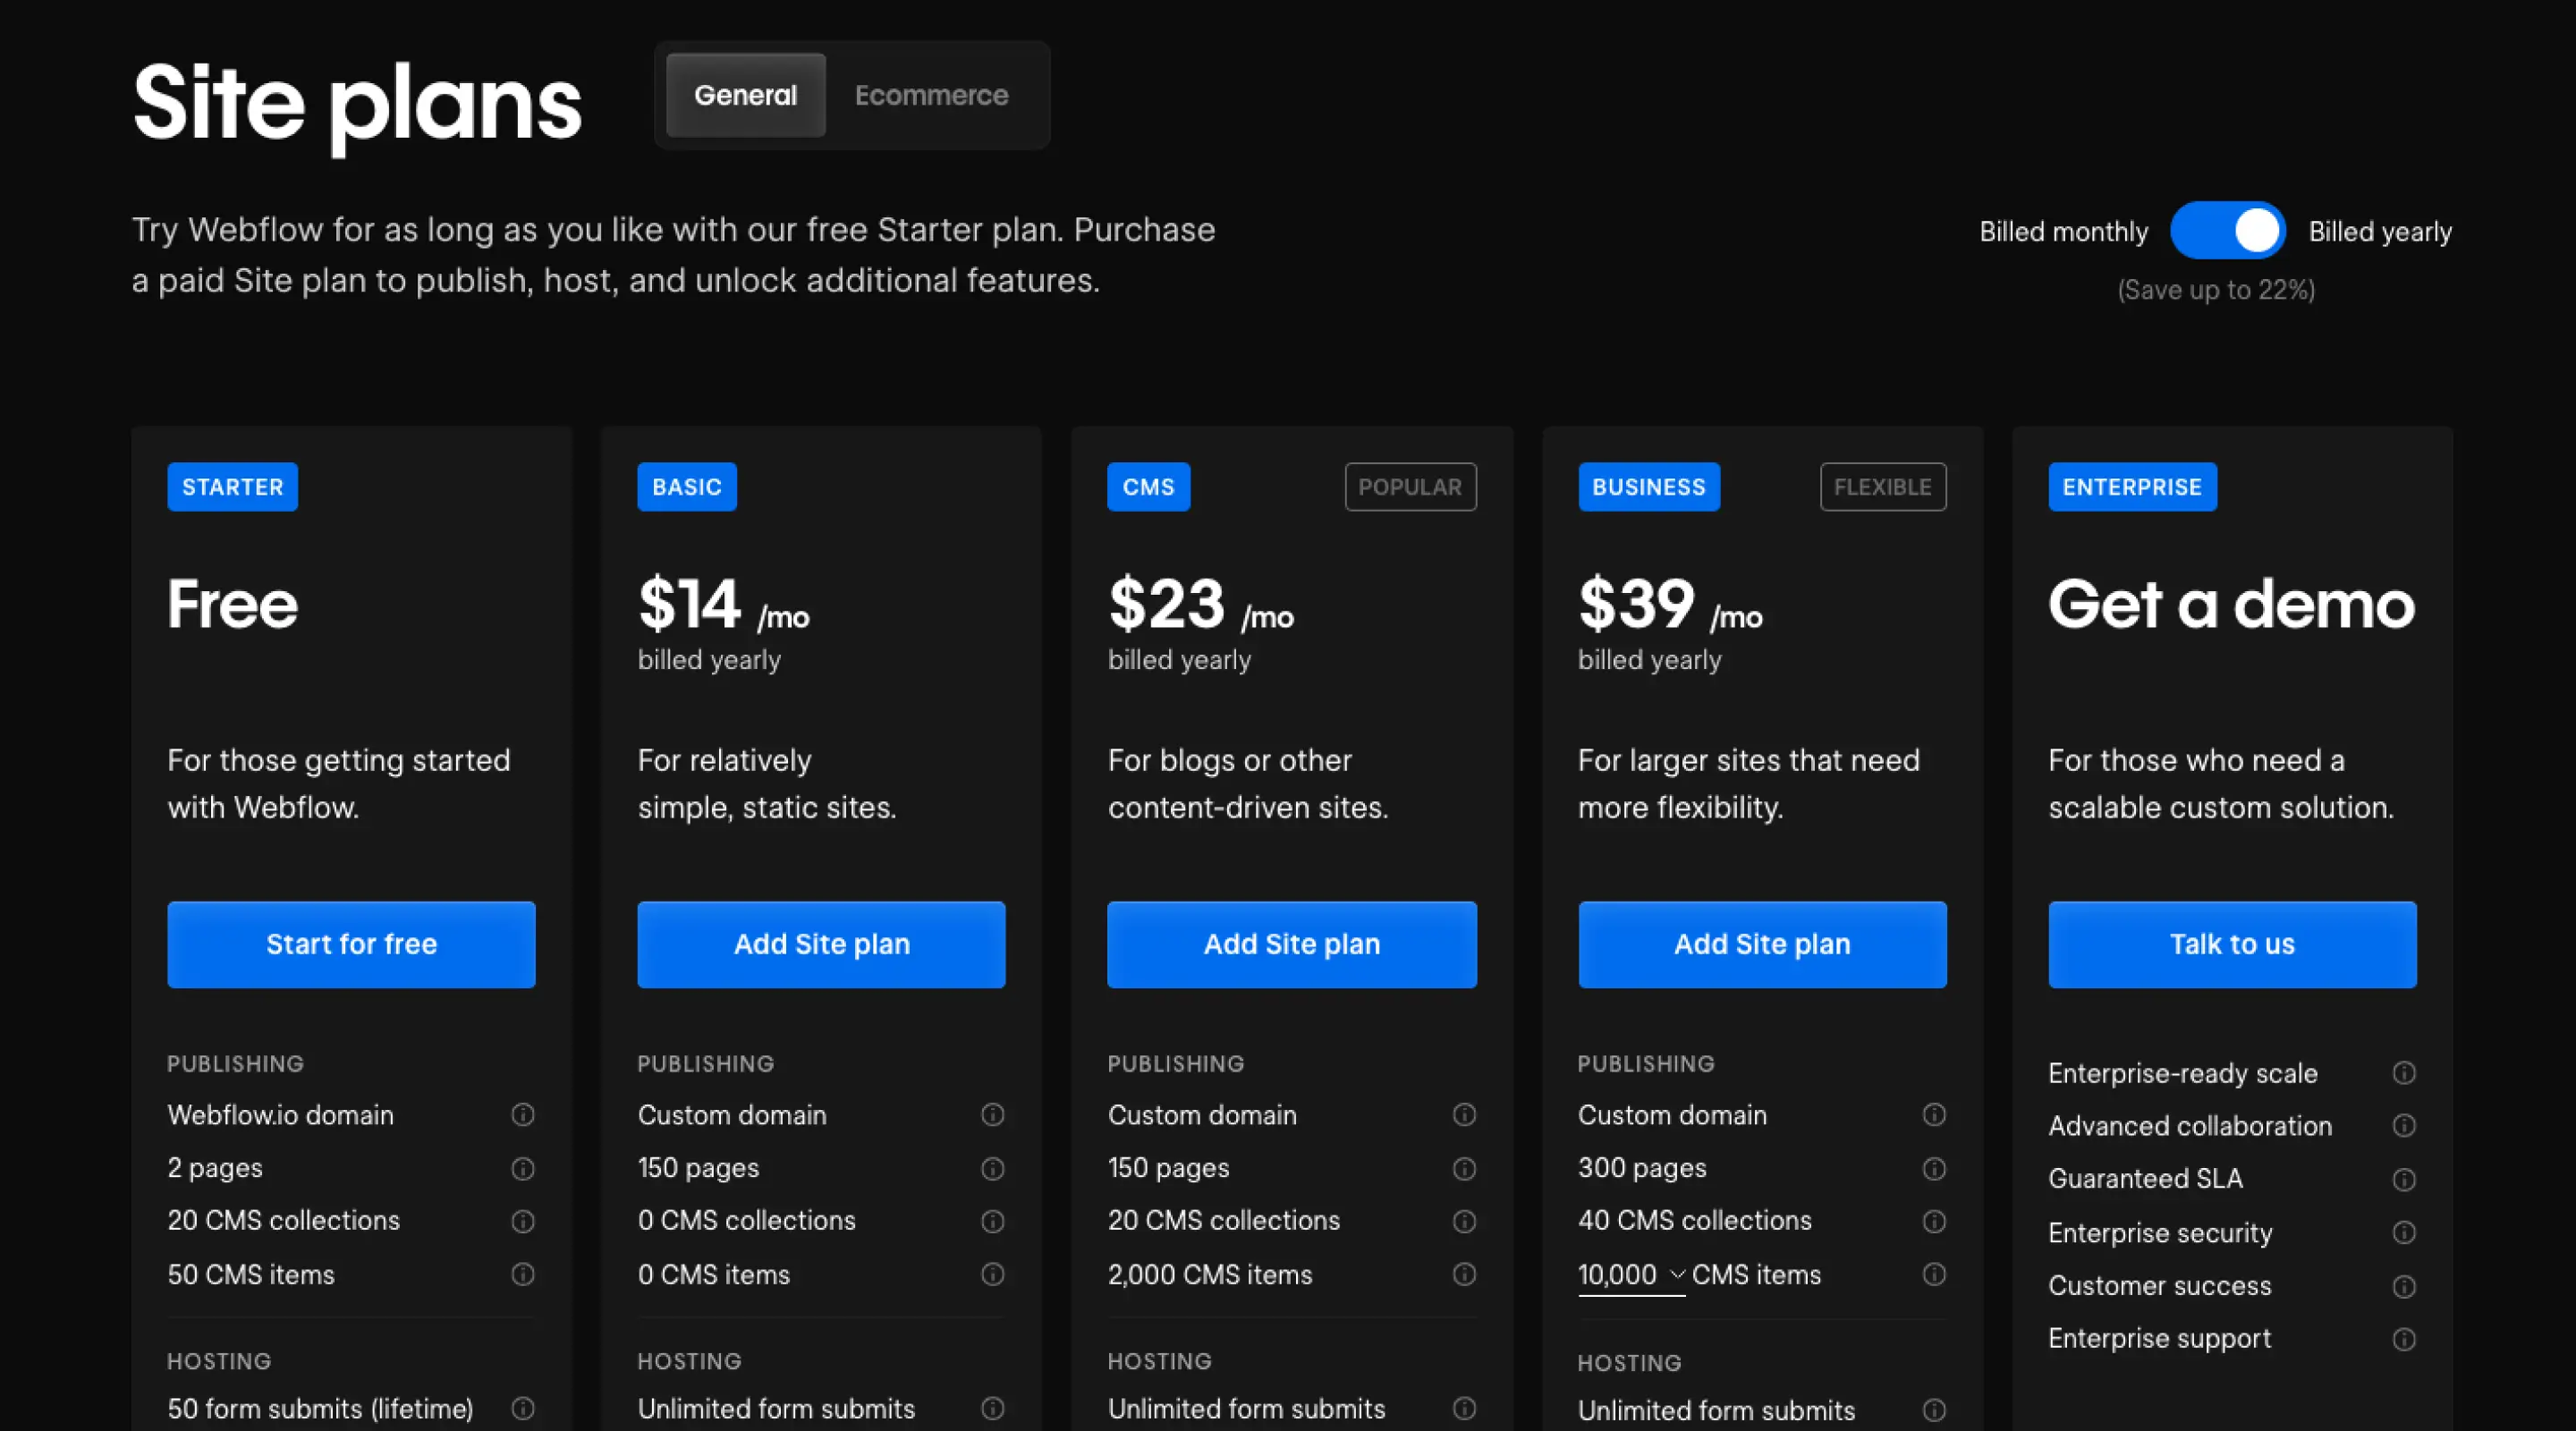Screen dimensions: 2576x1431
Task: Click the 40 CMS collections text
Action: pos(1695,1221)
